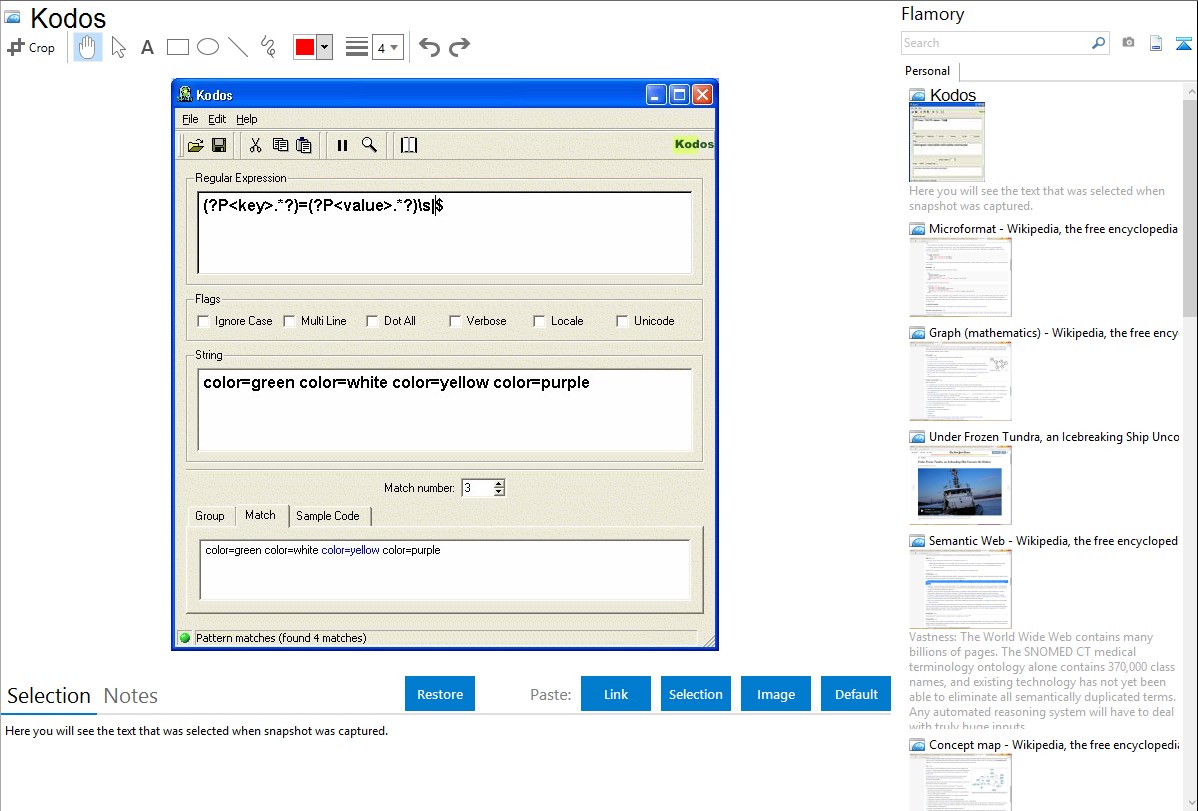
Task: Open the Sample Code tab
Action: (327, 516)
